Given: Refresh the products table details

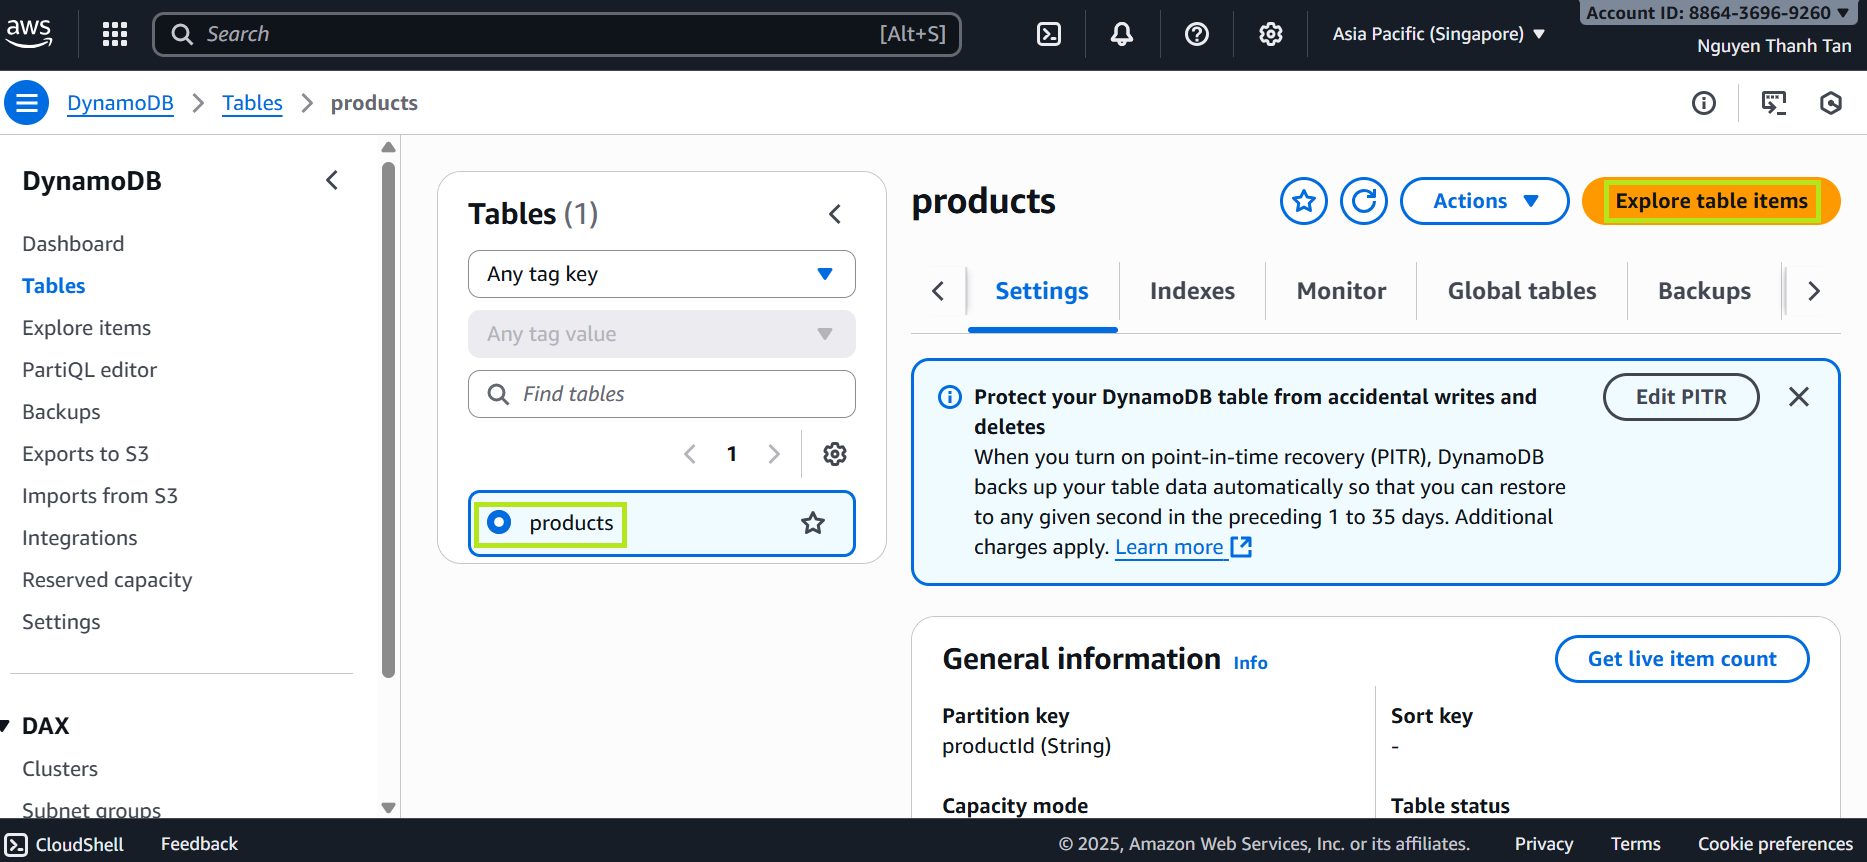Looking at the screenshot, I should 1363,201.
